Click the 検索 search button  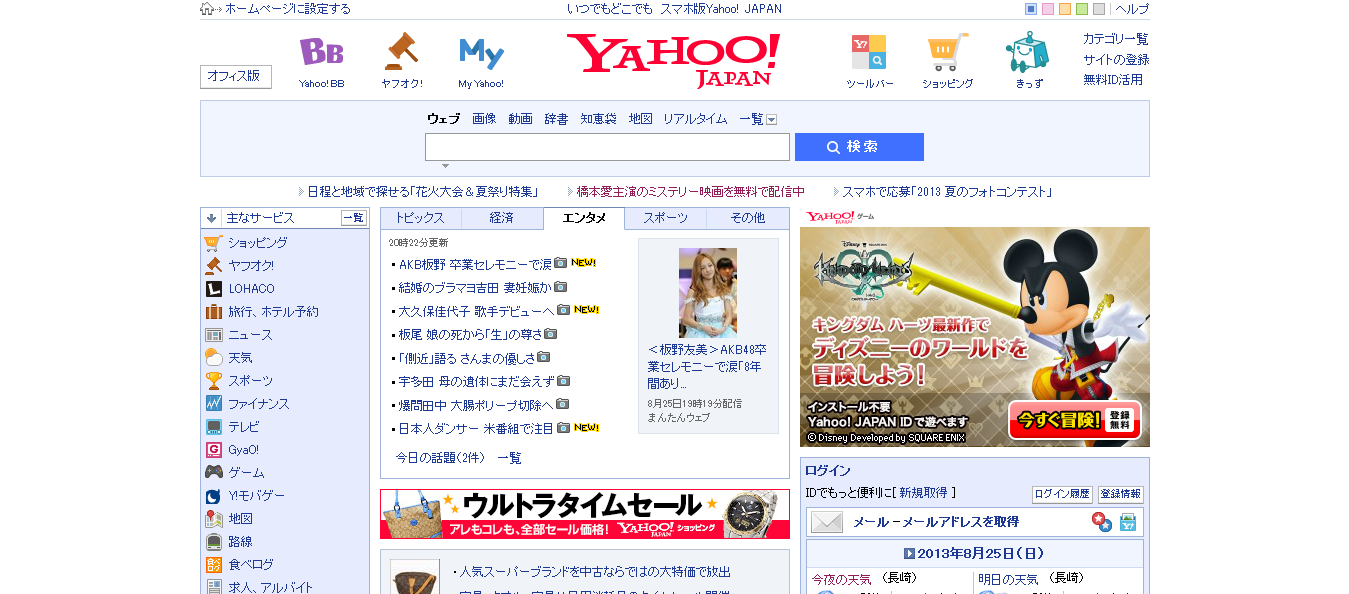point(859,147)
